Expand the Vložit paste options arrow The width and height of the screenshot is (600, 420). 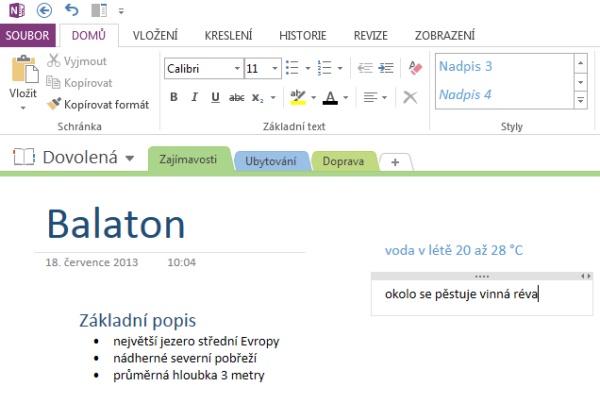[x=23, y=108]
